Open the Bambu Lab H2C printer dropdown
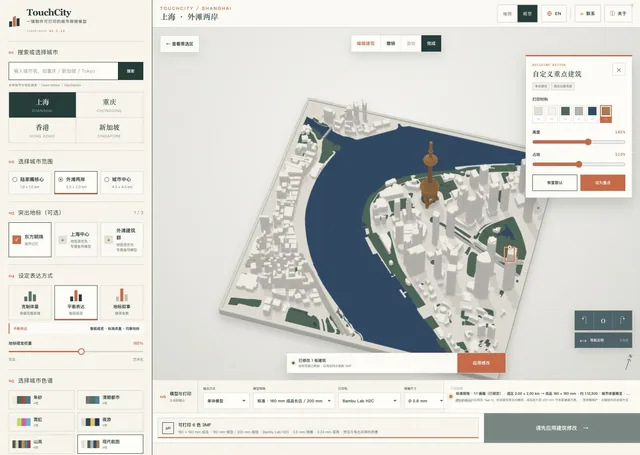Viewport: 640px width, 455px height. tap(369, 401)
